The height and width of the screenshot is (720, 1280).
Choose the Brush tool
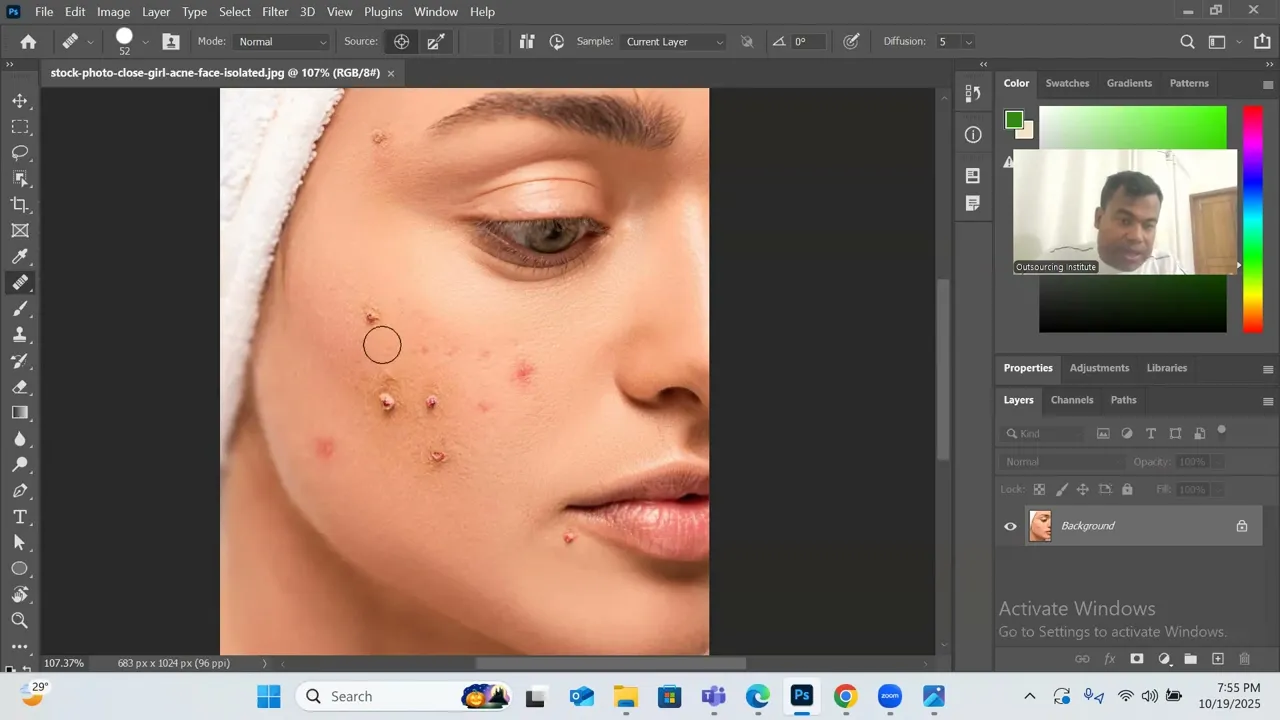[19, 309]
